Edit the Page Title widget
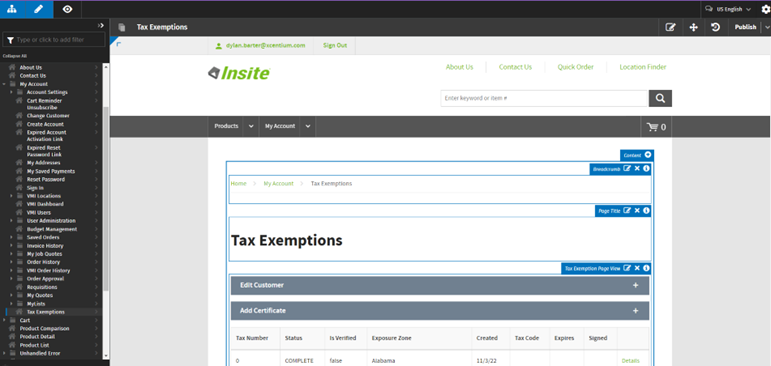Image resolution: width=771 pixels, height=366 pixels. click(x=627, y=211)
